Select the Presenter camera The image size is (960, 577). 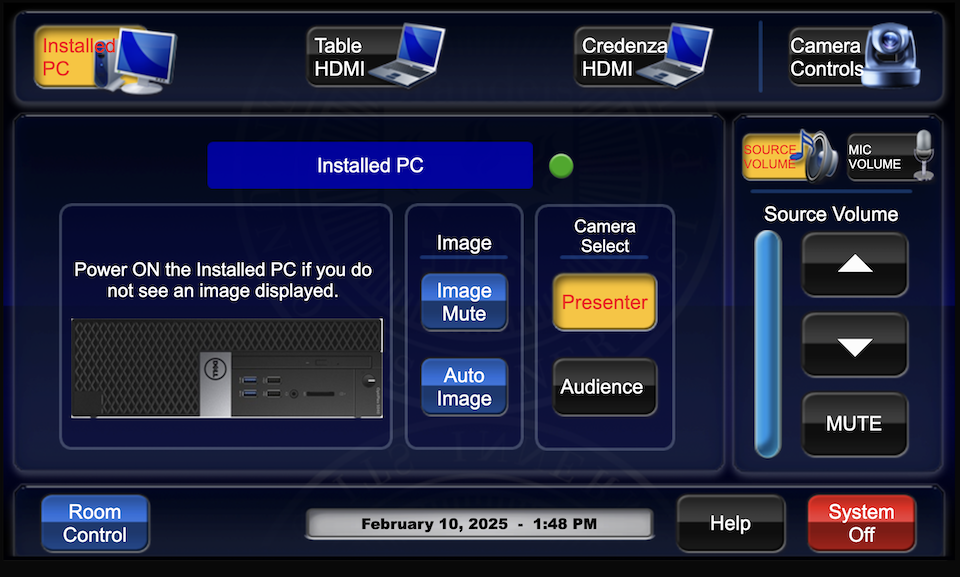(604, 302)
